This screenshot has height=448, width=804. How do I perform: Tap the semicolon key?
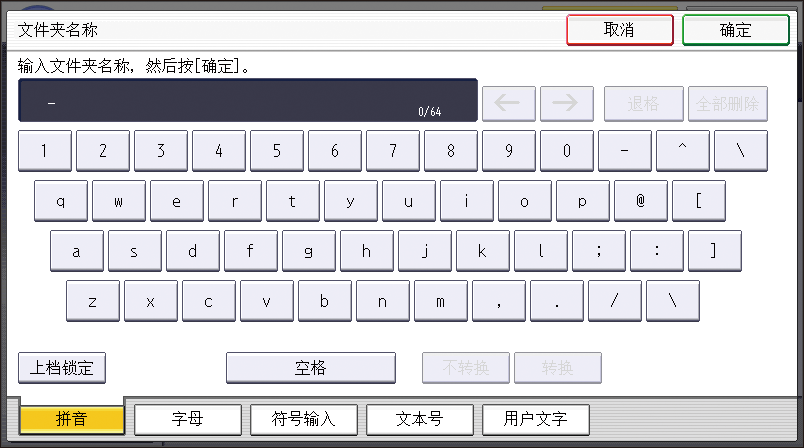[598, 251]
